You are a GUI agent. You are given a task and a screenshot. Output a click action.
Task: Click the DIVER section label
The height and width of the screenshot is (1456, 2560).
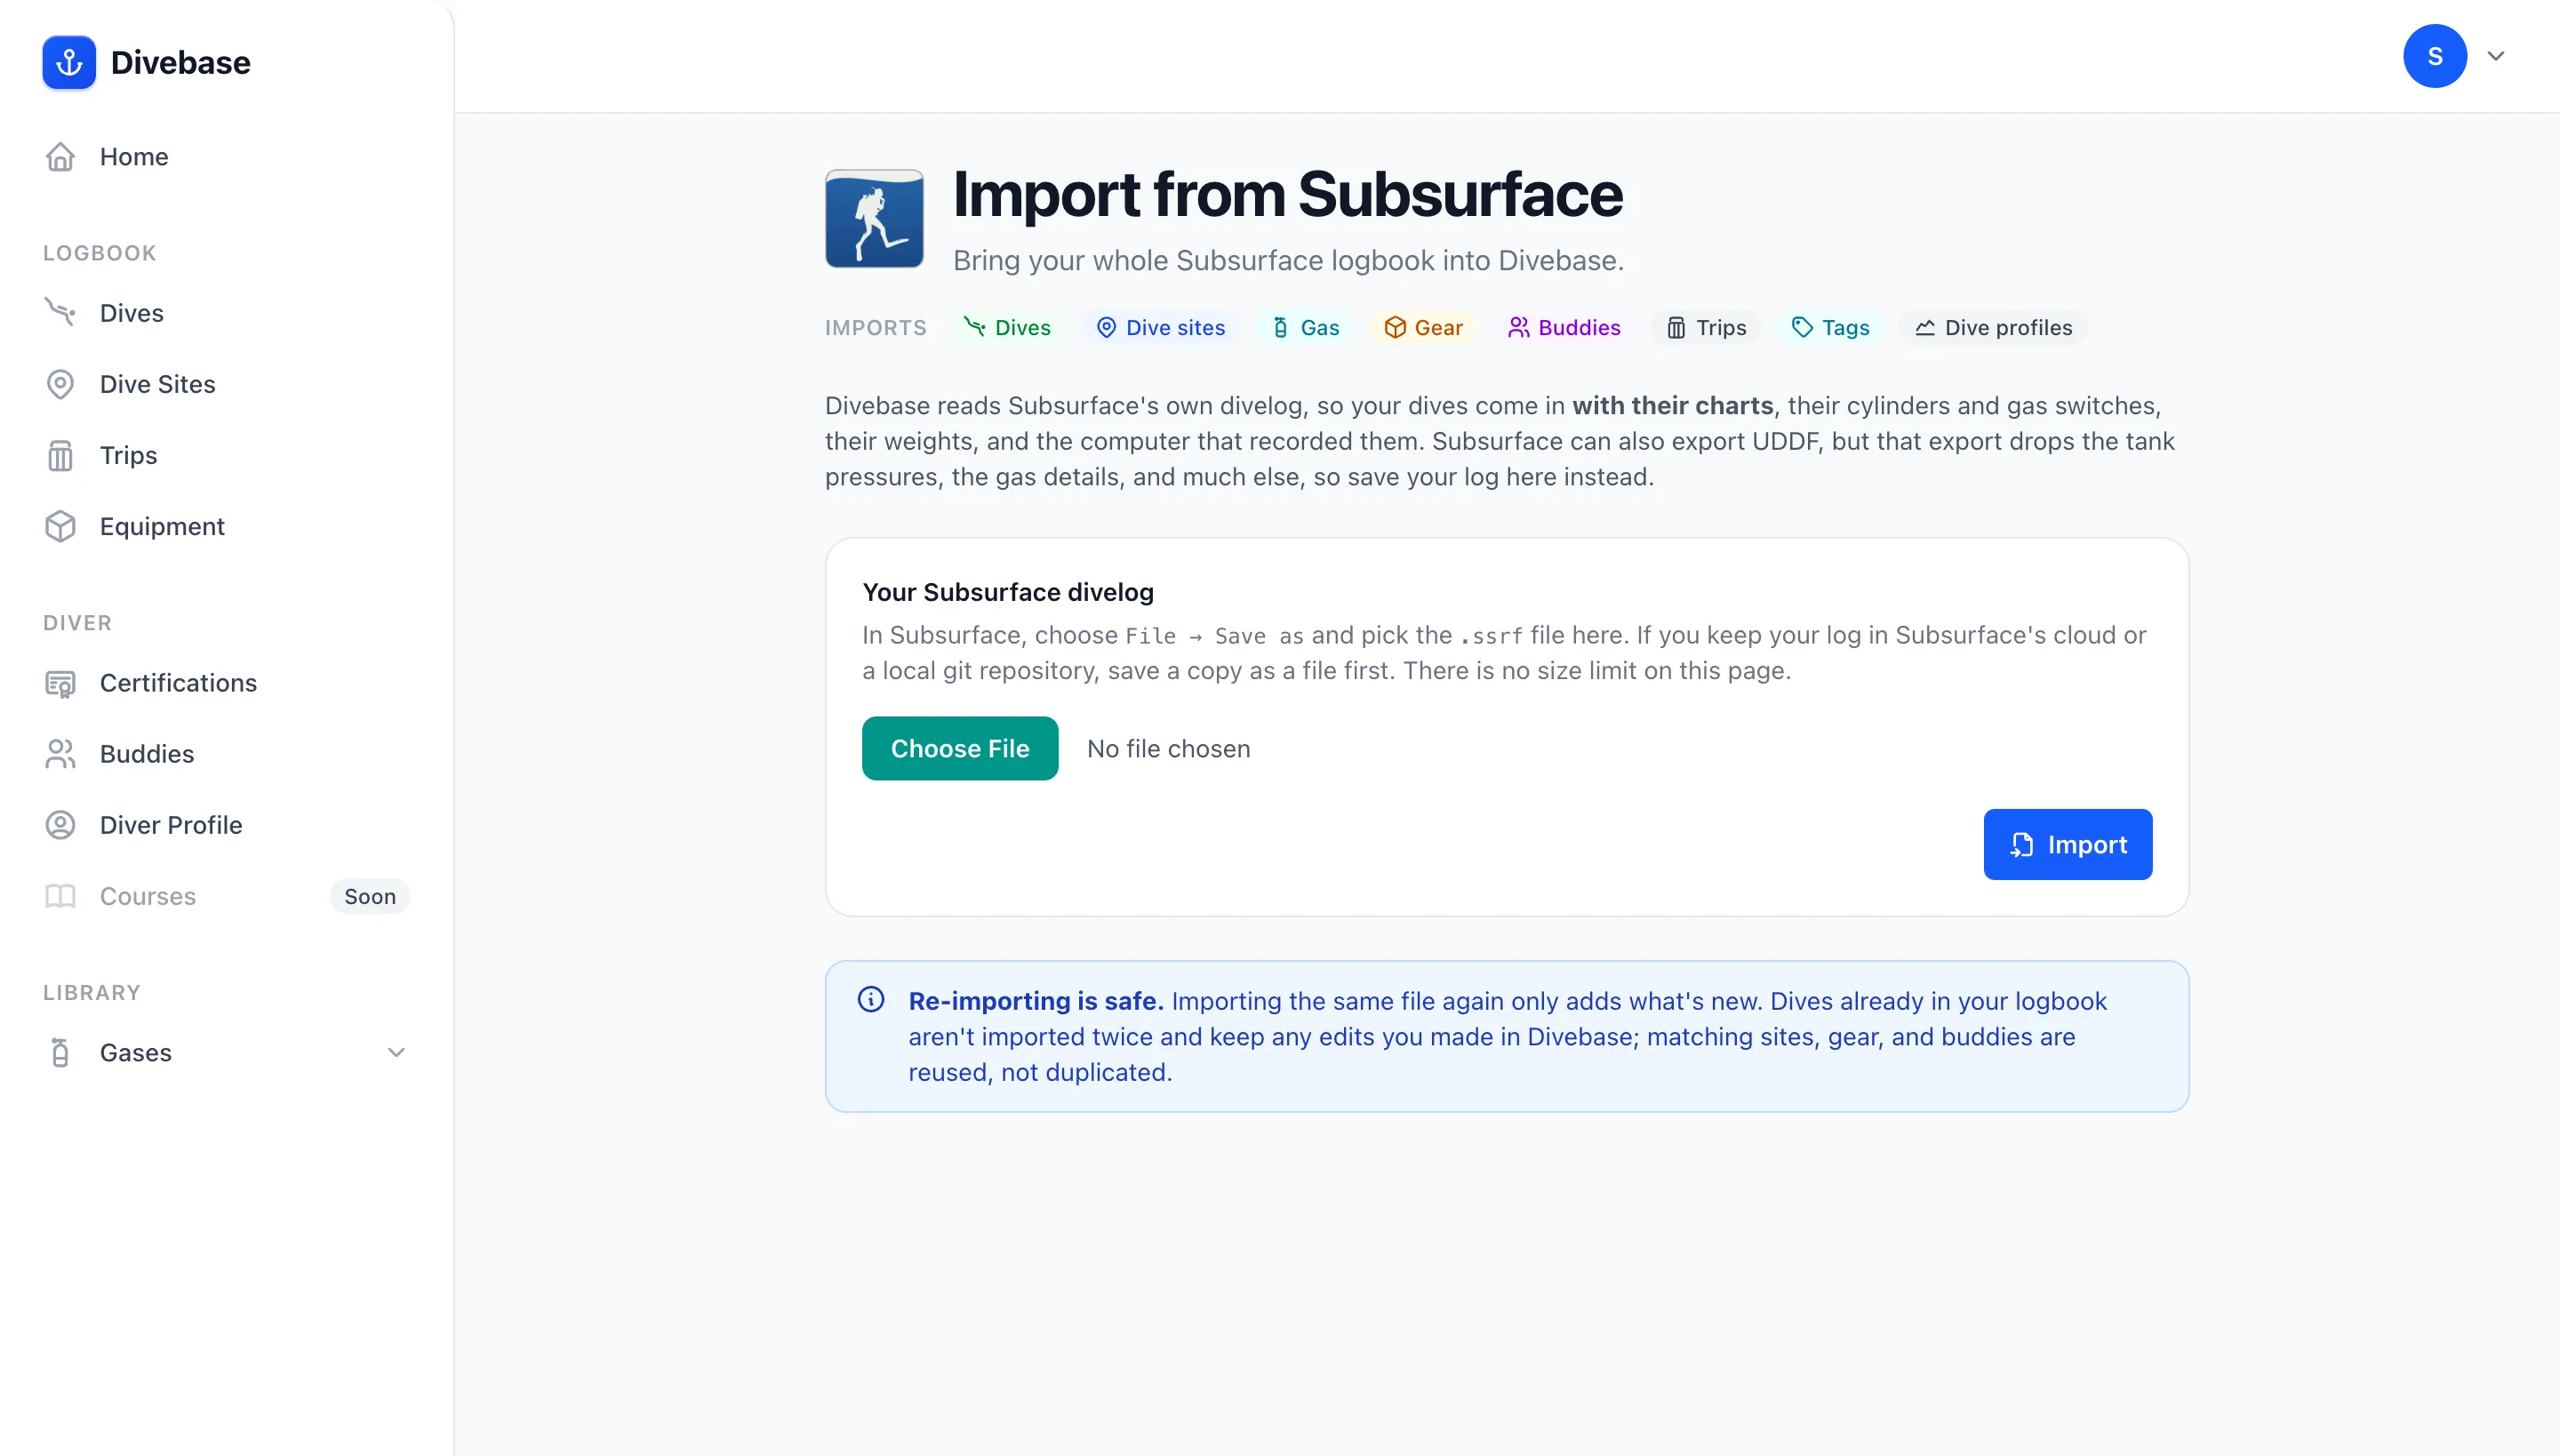pos(77,623)
